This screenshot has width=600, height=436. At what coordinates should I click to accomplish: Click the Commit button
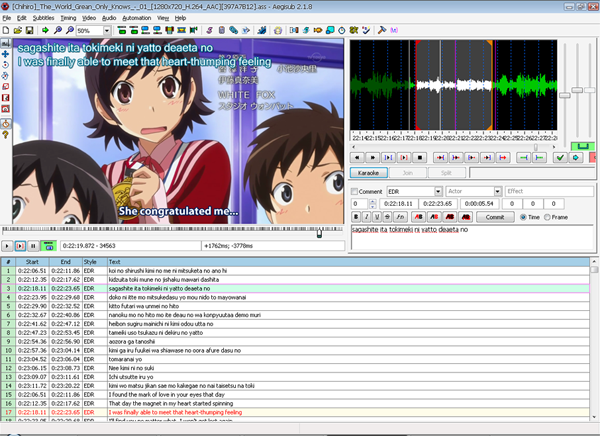[495, 217]
